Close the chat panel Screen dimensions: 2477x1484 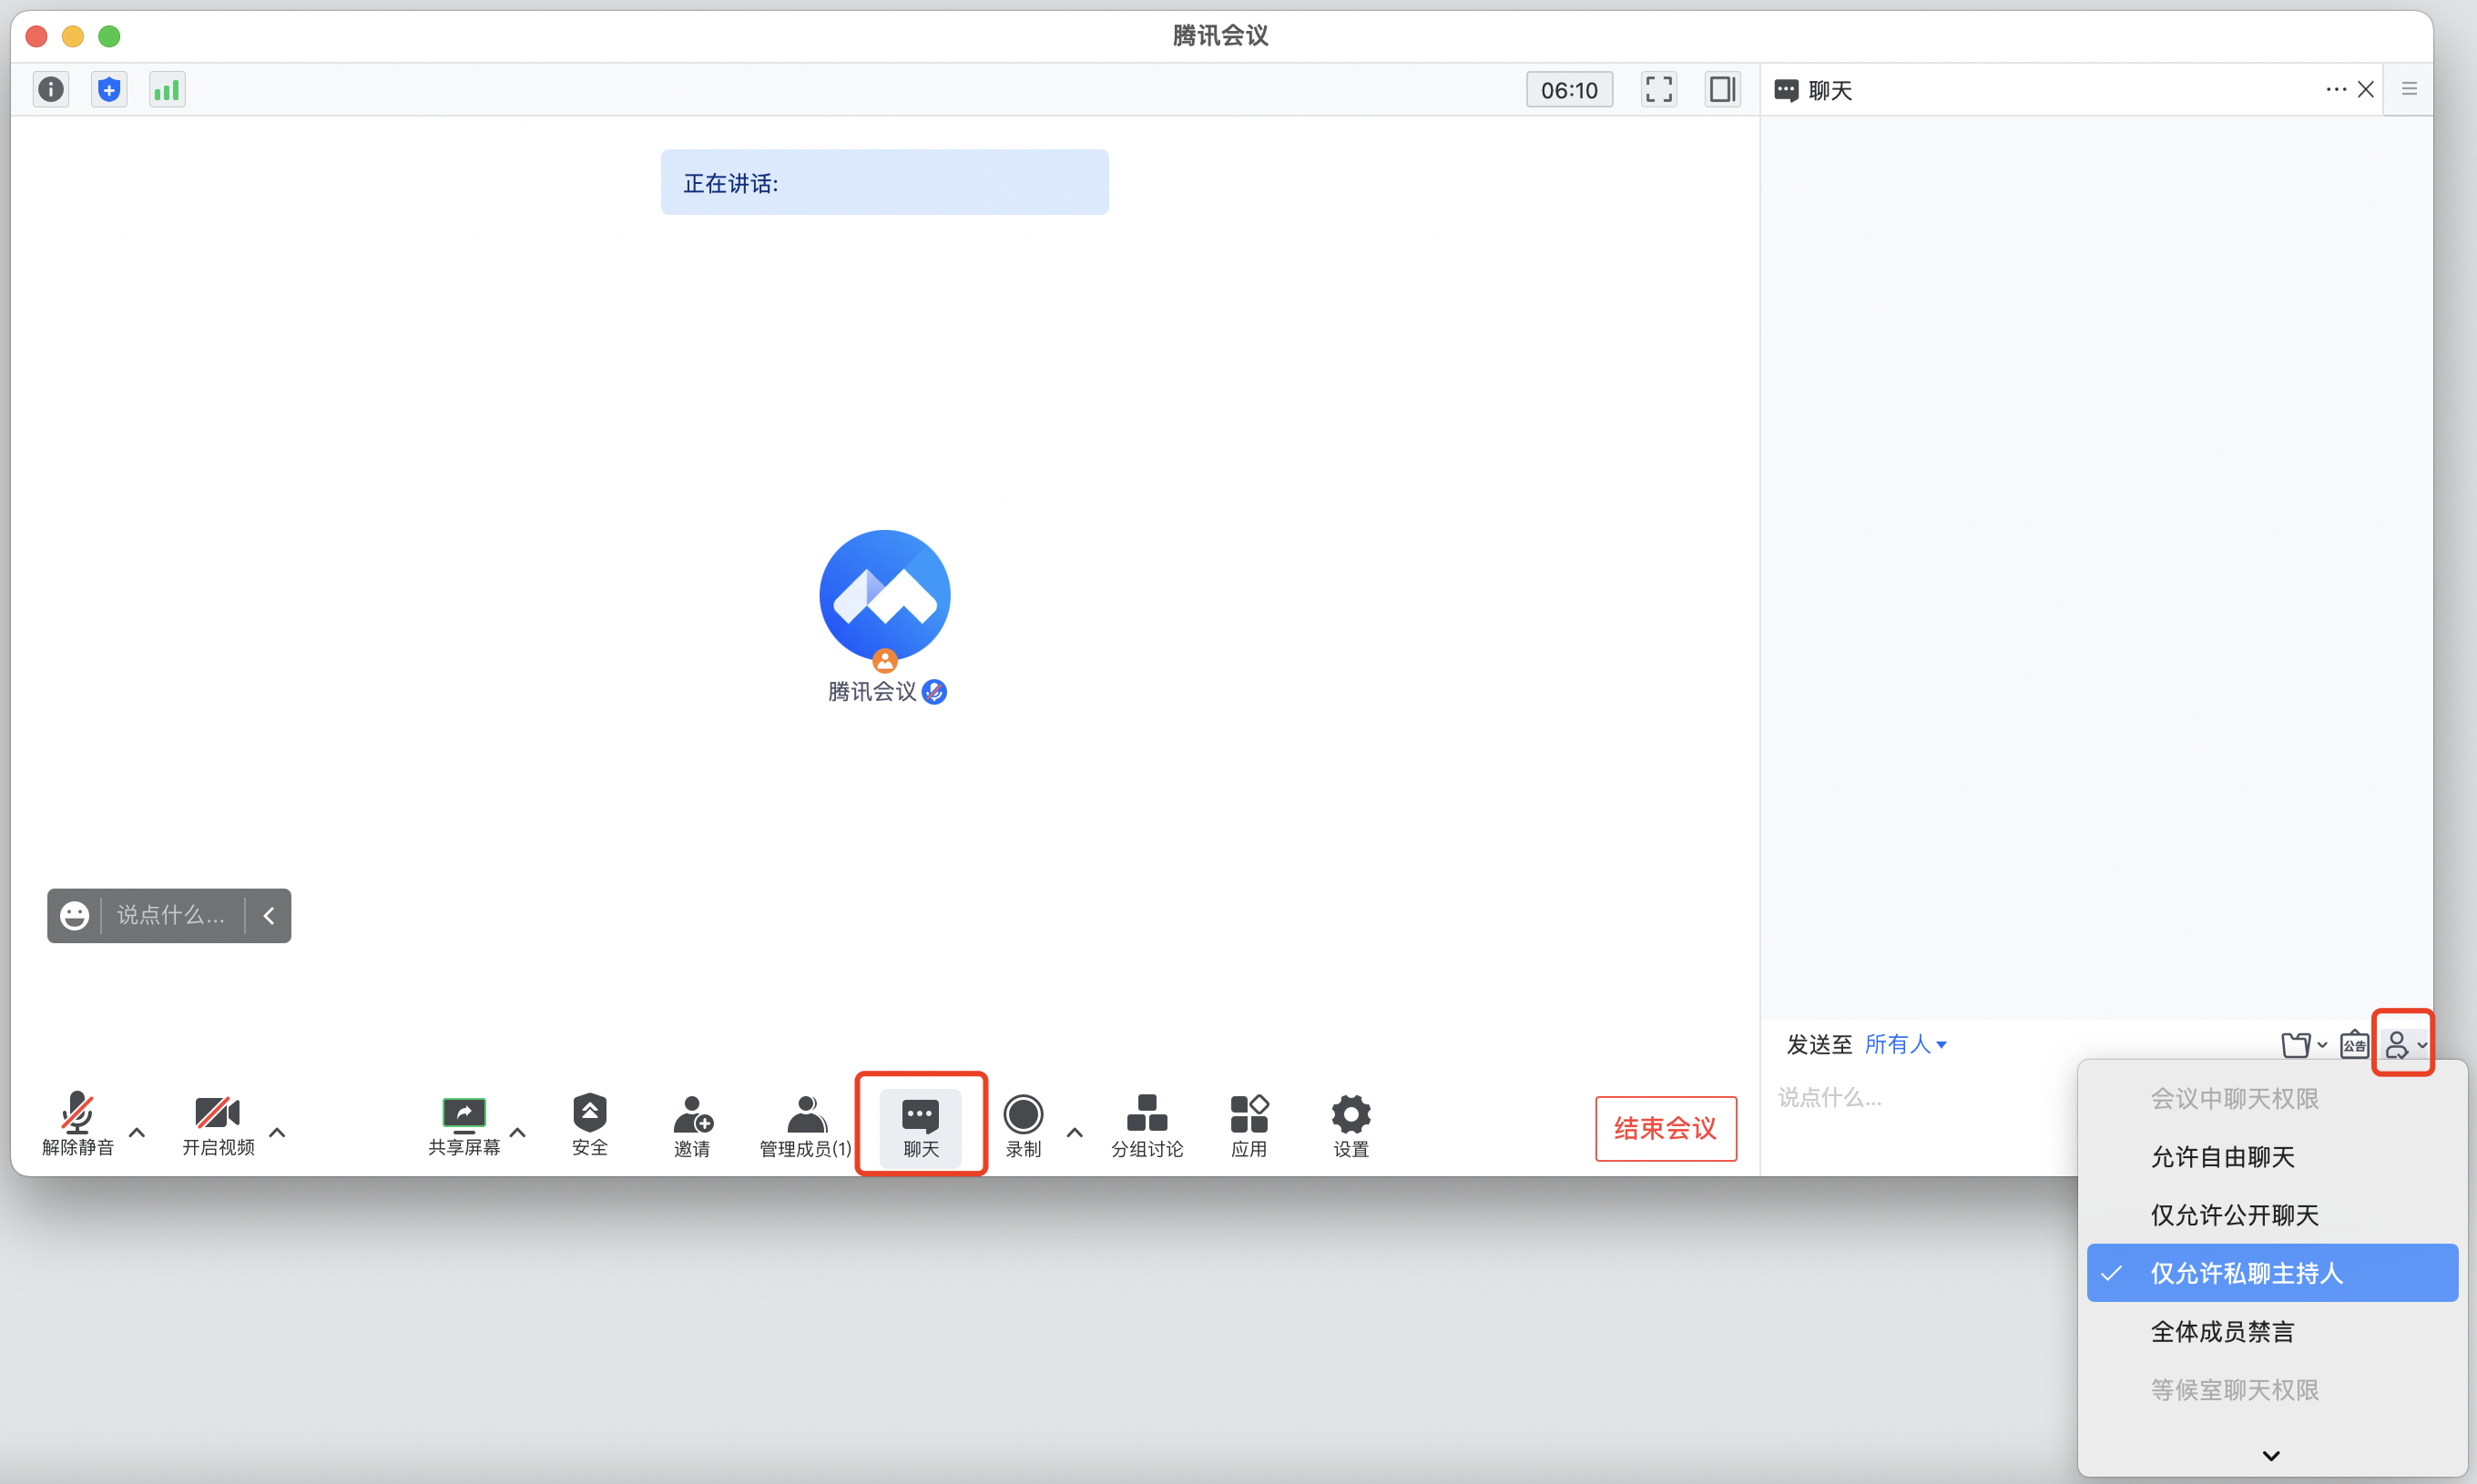[2366, 90]
